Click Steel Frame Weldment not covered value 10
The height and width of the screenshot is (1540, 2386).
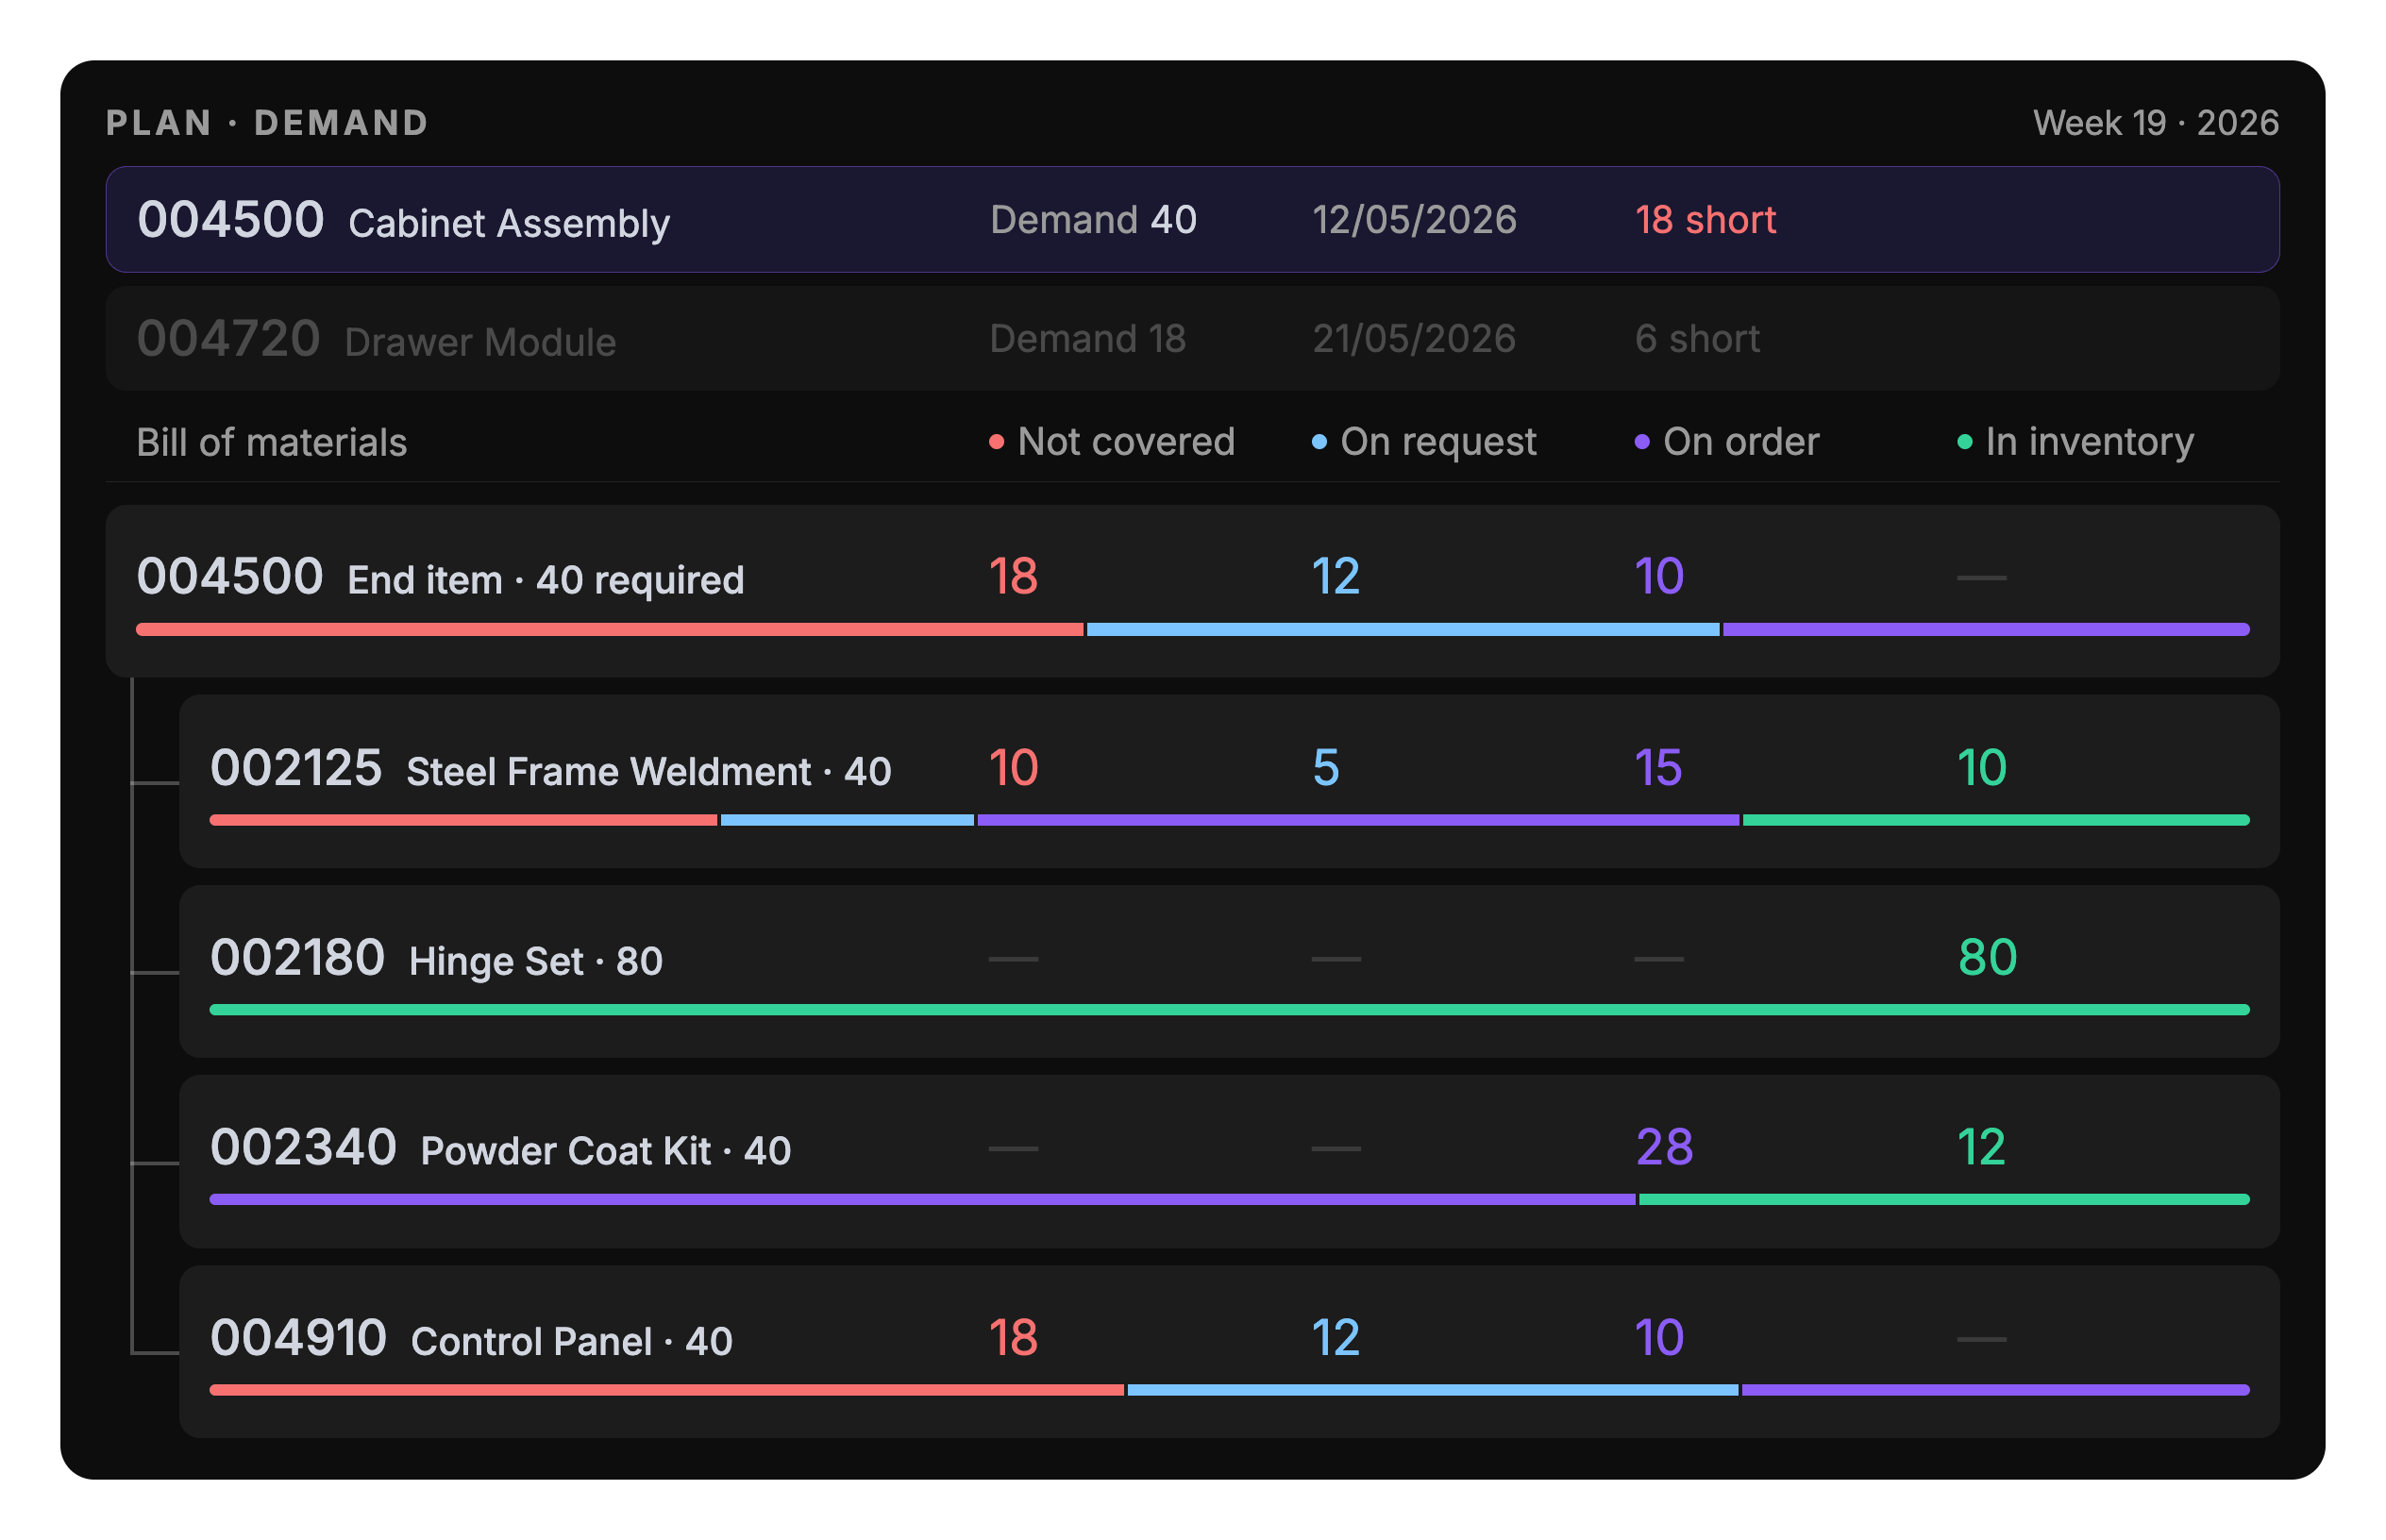1013,767
